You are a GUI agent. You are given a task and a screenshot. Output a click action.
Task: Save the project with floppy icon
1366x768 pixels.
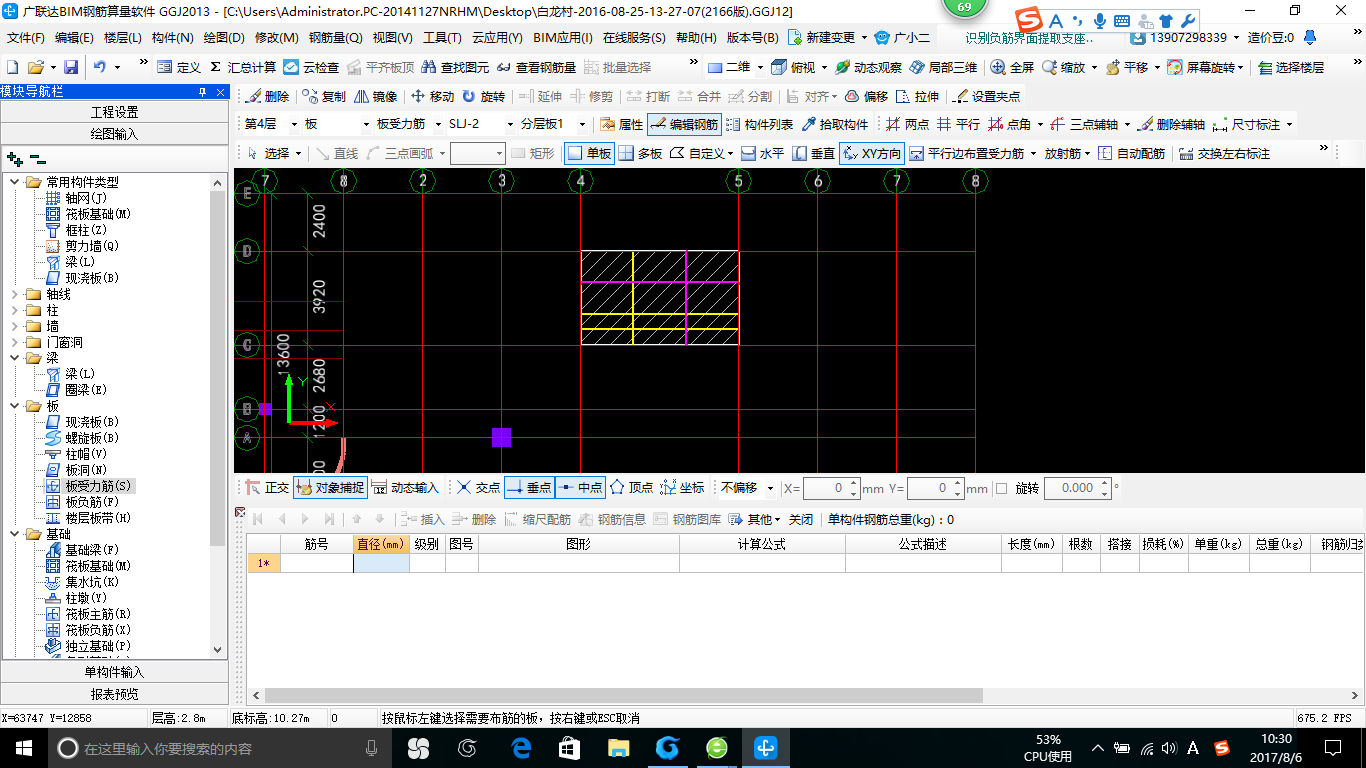[x=71, y=67]
